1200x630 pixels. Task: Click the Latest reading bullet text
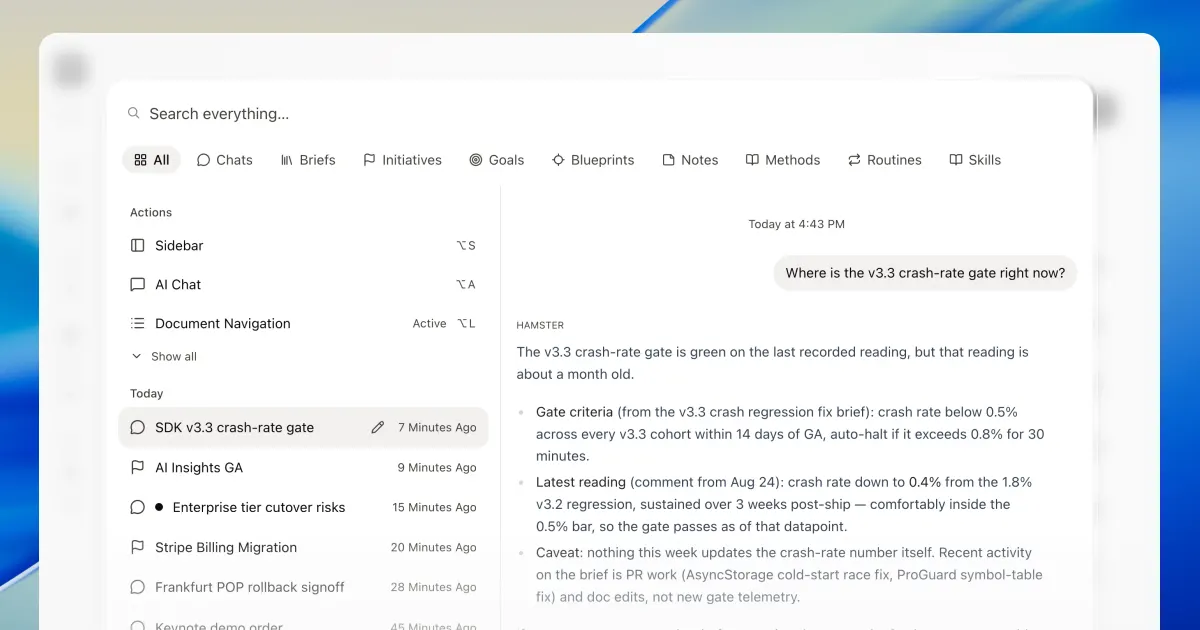pyautogui.click(x=784, y=504)
